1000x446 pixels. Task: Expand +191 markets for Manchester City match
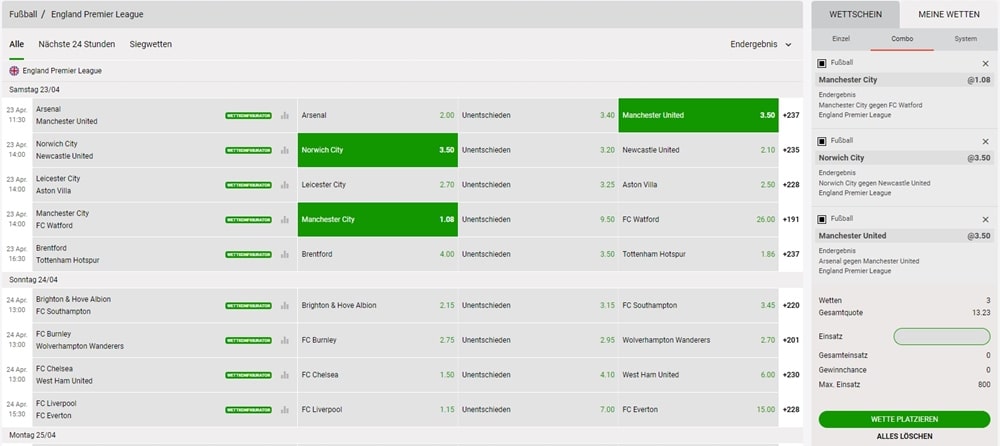coord(791,219)
